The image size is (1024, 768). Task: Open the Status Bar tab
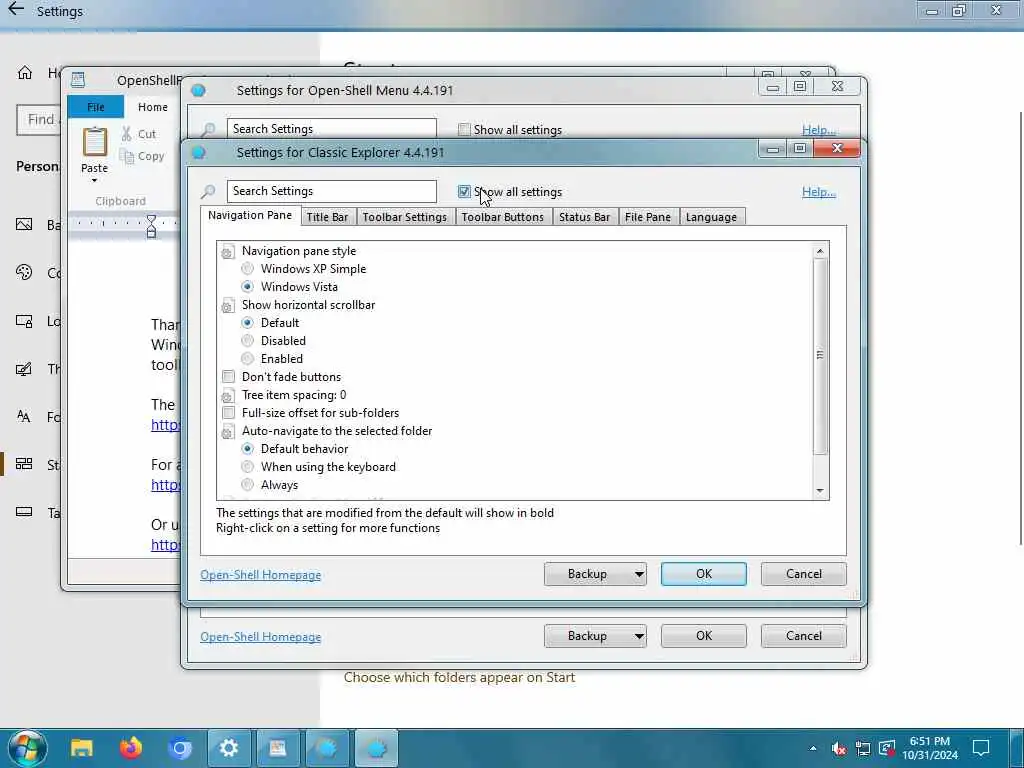tap(584, 217)
